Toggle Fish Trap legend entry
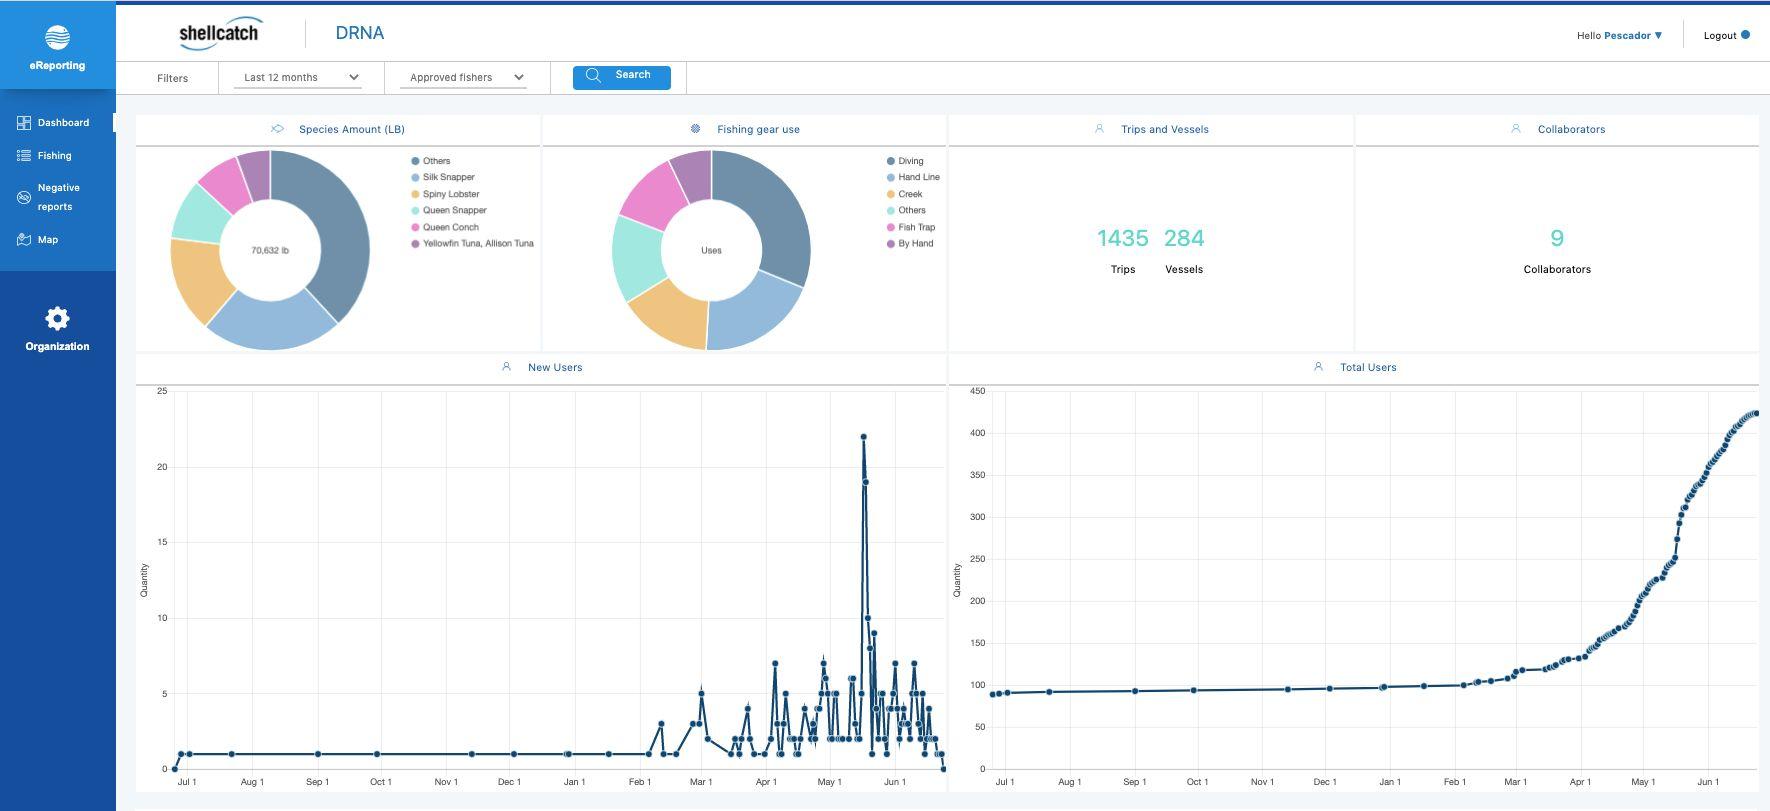Viewport: 1770px width, 811px height. [x=911, y=227]
